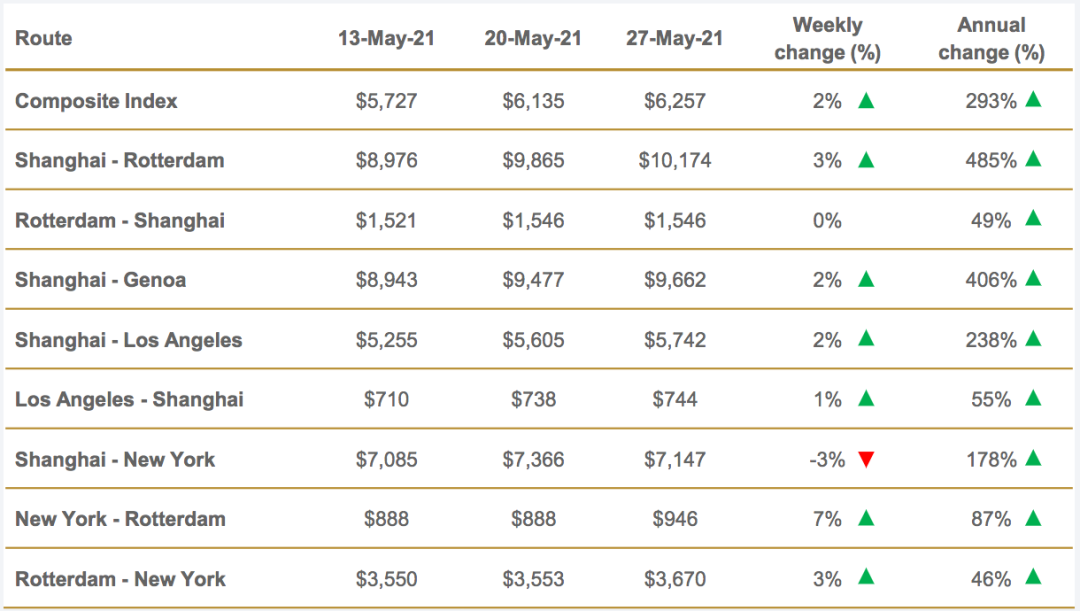Select the 13-May-21 column header
The height and width of the screenshot is (611, 1080).
coord(386,39)
